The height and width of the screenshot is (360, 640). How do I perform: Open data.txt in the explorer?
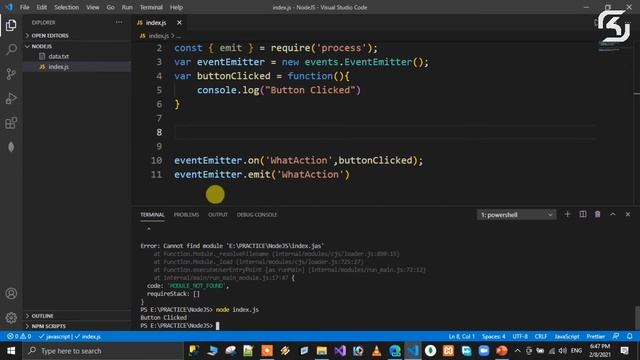pyautogui.click(x=58, y=56)
